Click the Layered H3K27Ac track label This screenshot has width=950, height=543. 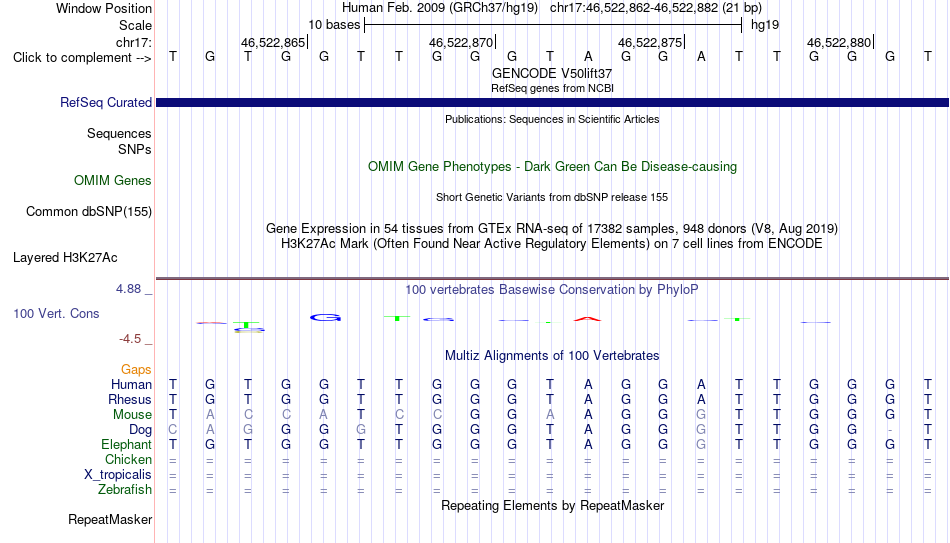[x=65, y=258]
